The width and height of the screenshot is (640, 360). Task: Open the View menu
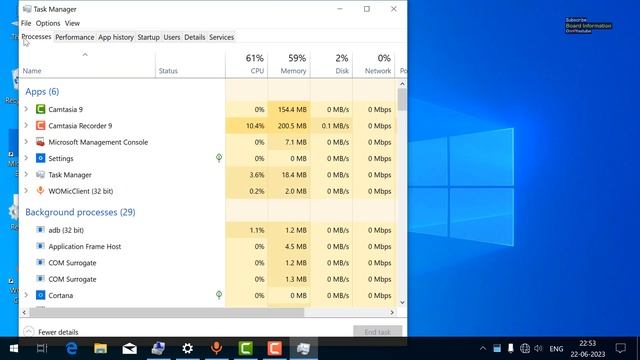point(72,23)
